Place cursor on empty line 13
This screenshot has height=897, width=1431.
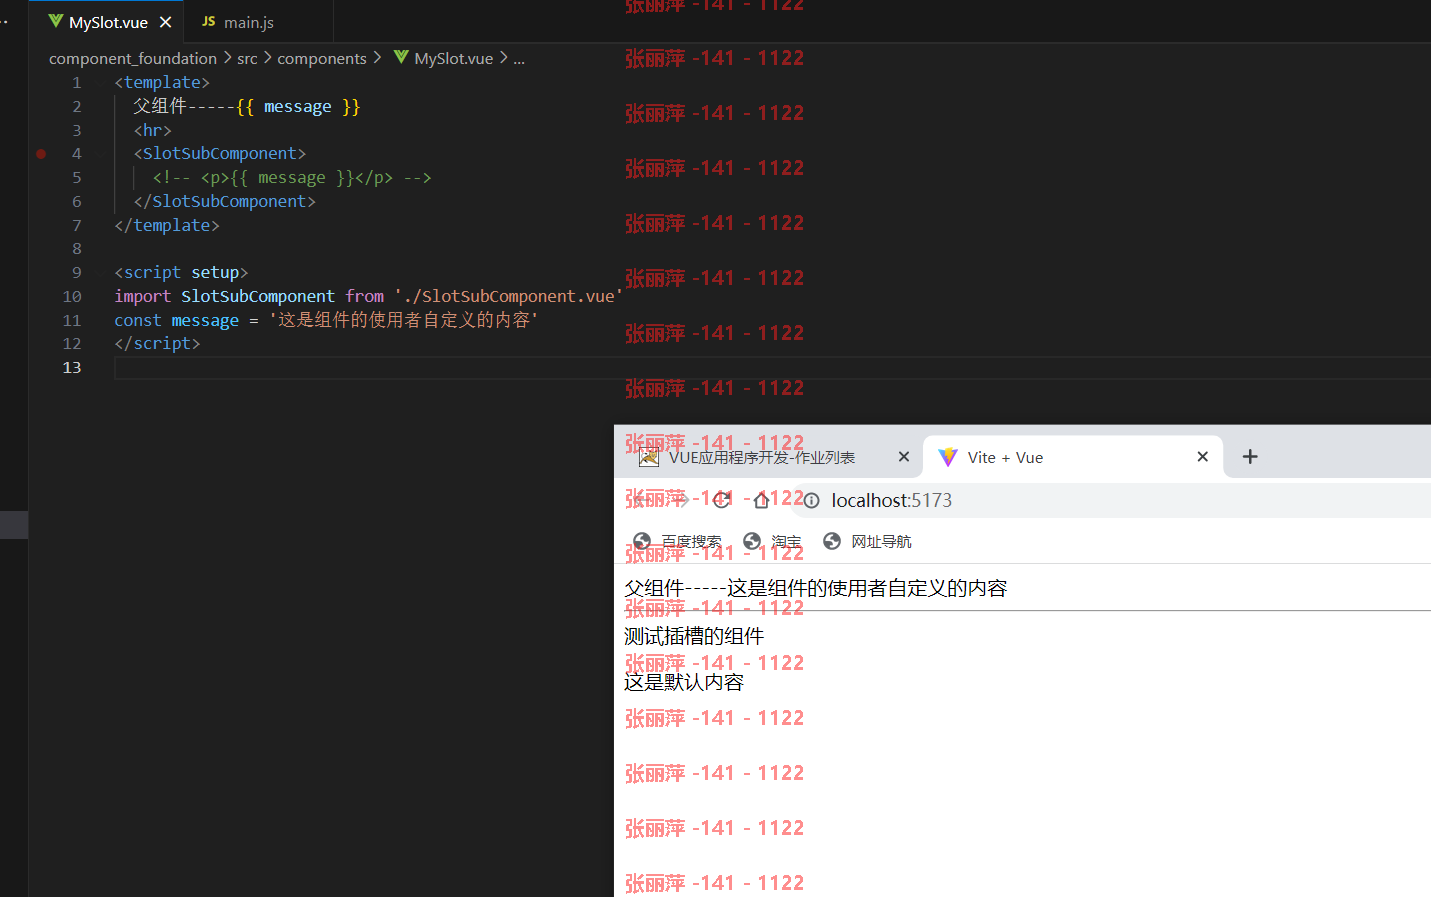click(770, 367)
